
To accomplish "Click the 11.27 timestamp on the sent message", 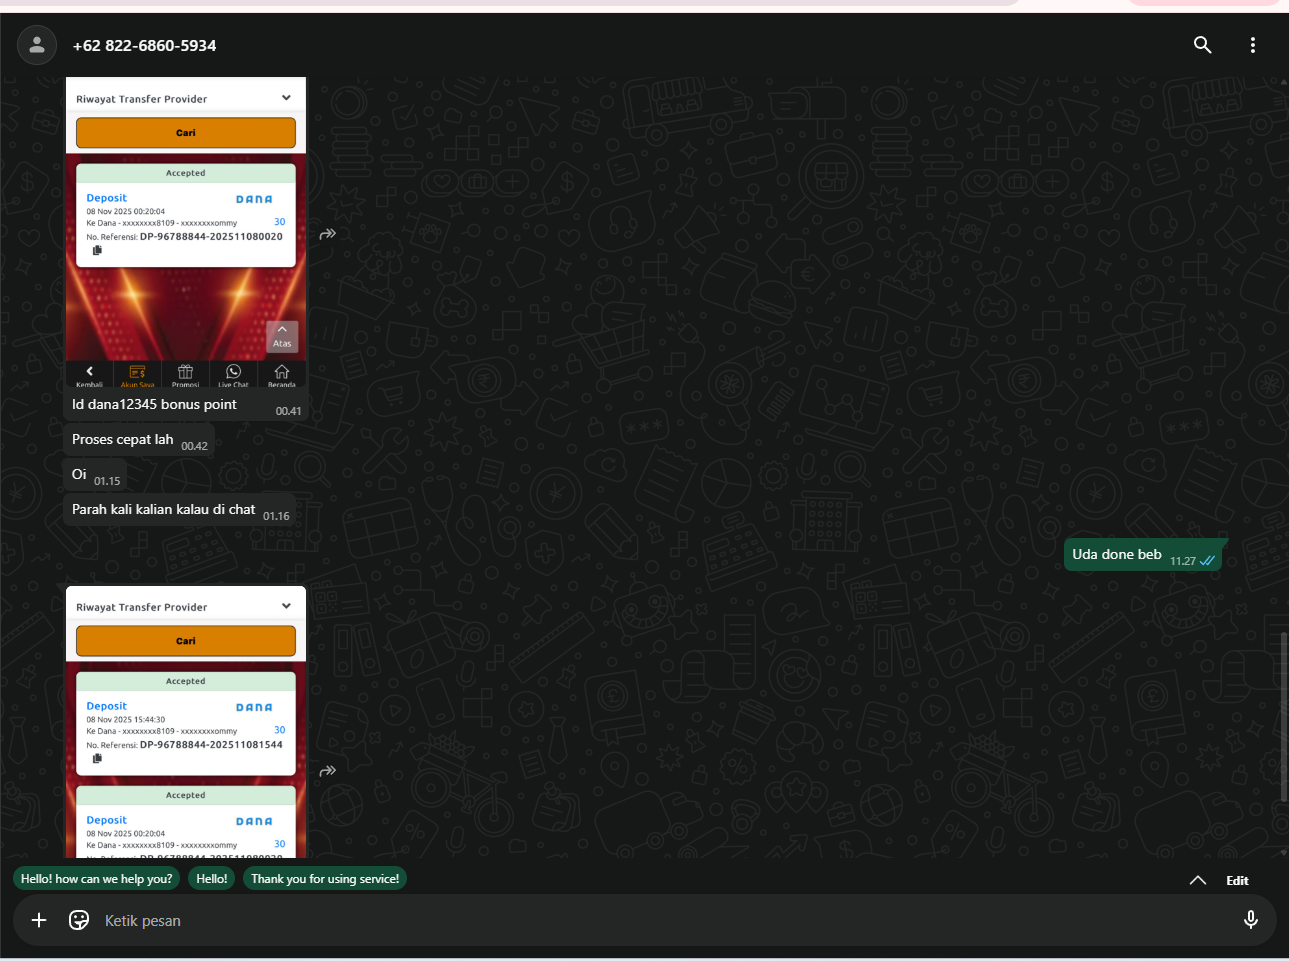I will [x=1183, y=561].
